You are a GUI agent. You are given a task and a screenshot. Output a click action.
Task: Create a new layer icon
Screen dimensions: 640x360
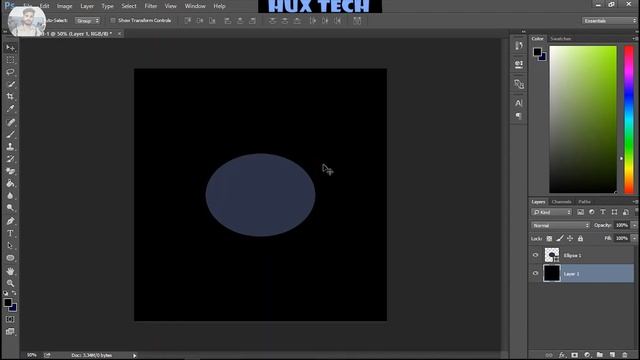pos(612,355)
